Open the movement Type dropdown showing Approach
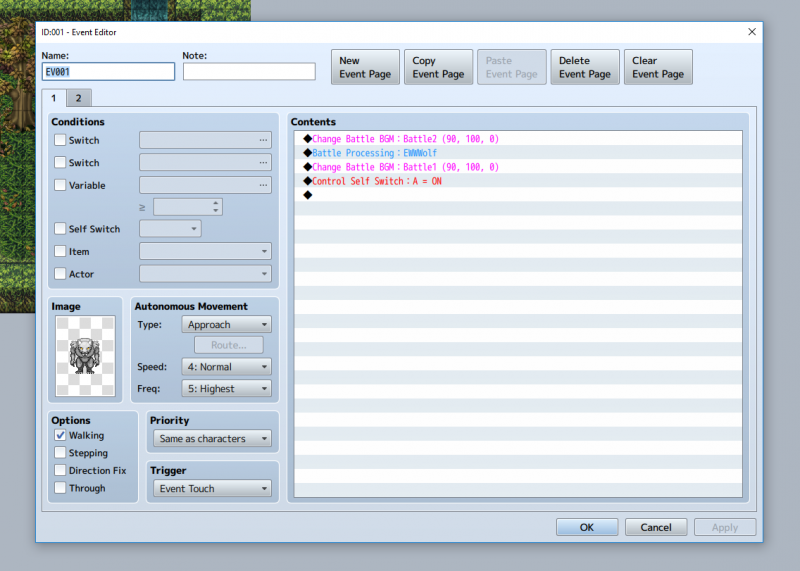 click(x=227, y=325)
